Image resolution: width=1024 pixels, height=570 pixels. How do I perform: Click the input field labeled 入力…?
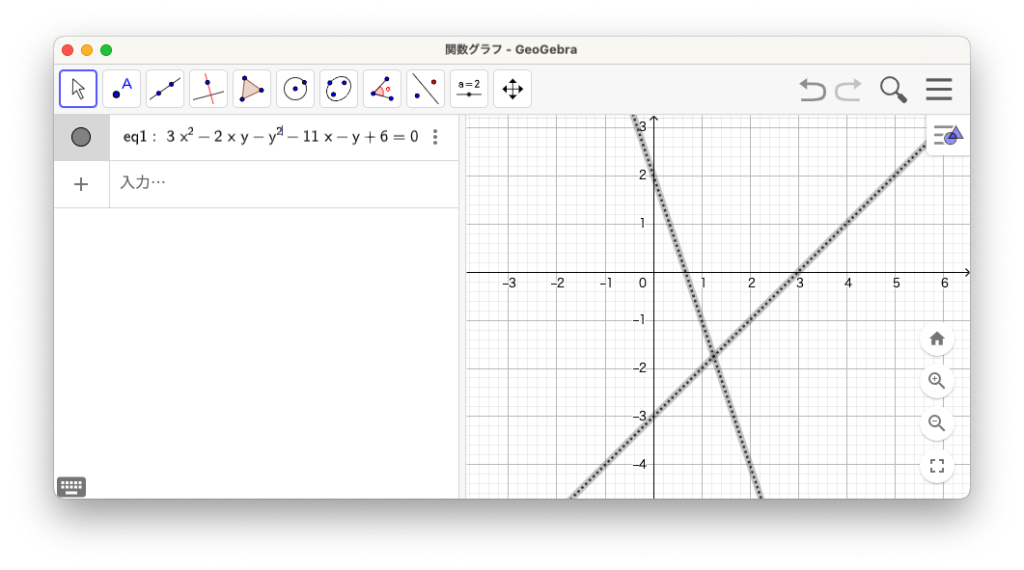pos(280,184)
